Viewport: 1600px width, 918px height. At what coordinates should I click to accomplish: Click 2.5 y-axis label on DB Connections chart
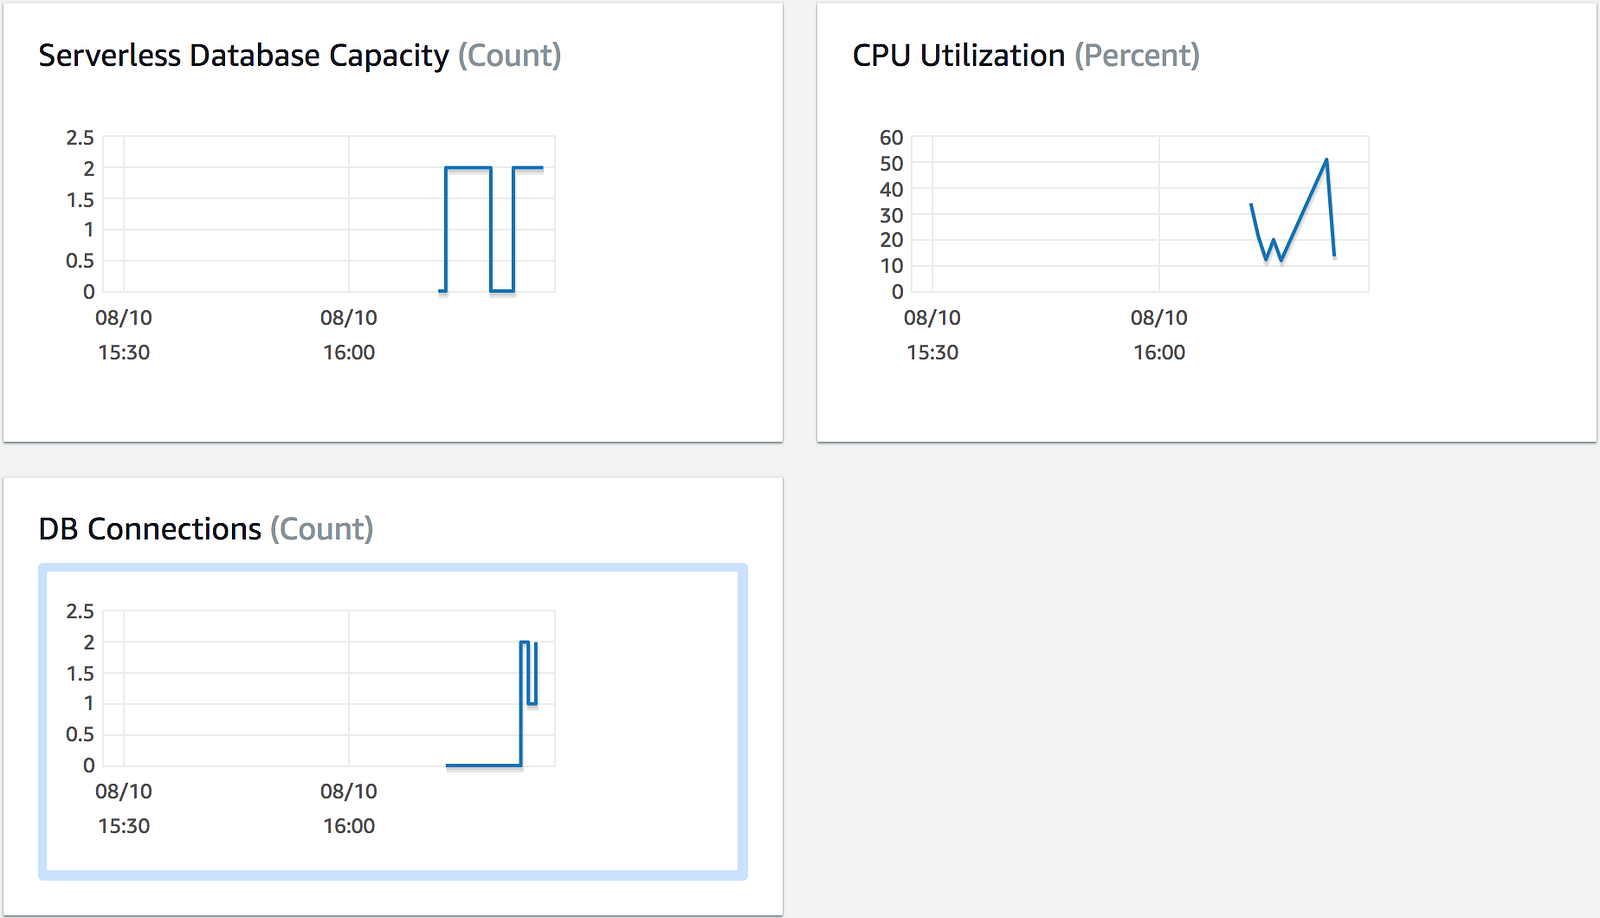(x=80, y=611)
